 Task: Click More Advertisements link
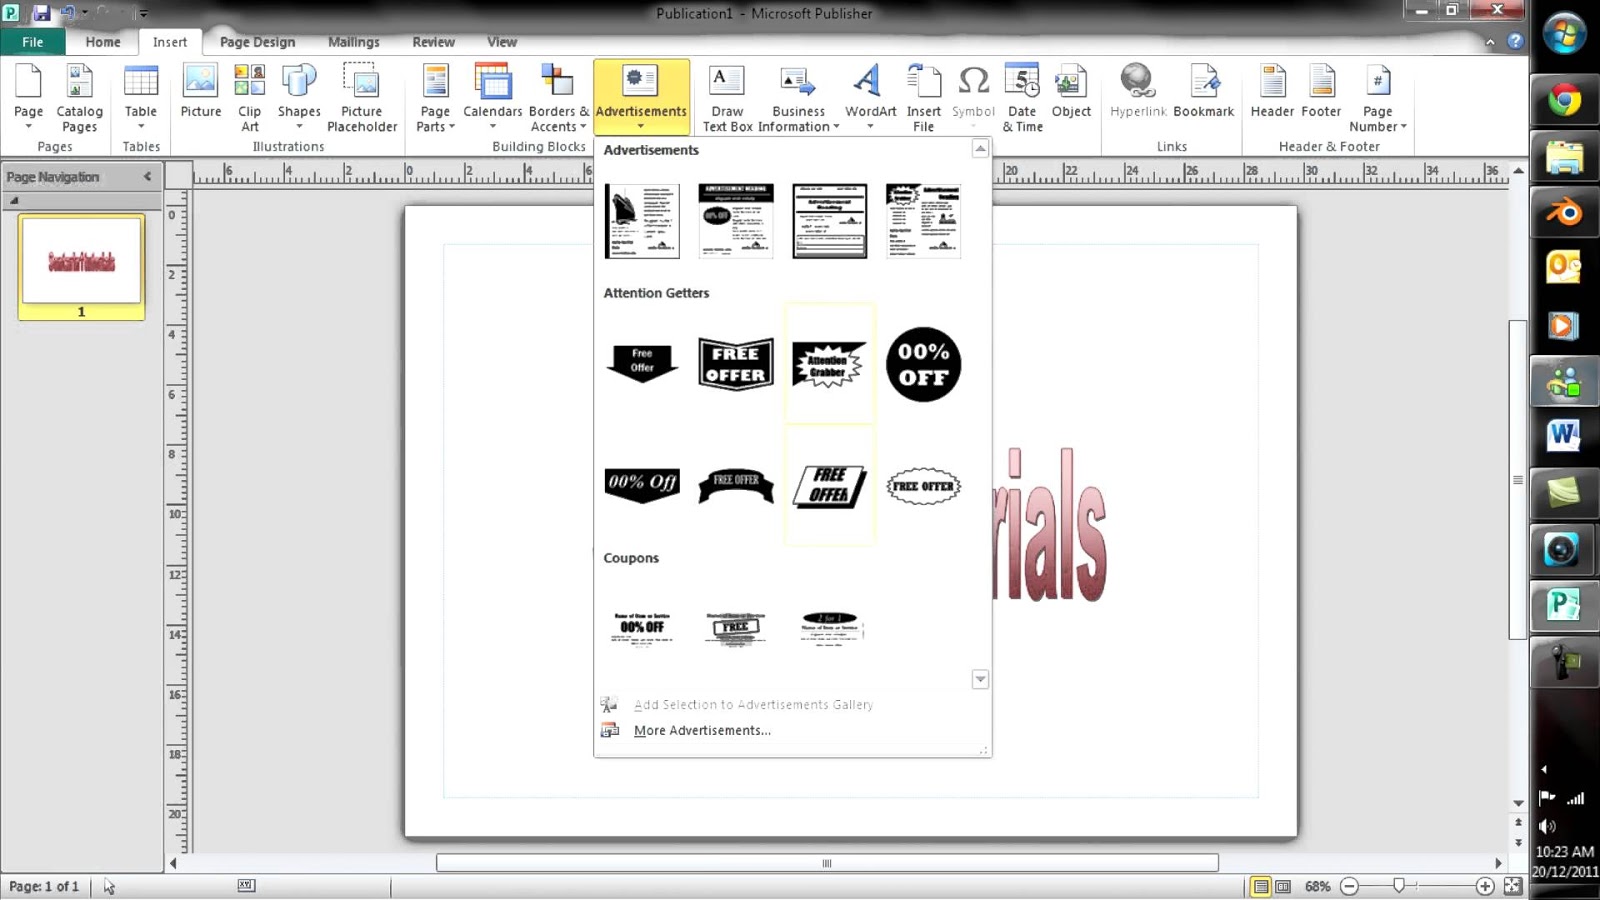tap(702, 730)
